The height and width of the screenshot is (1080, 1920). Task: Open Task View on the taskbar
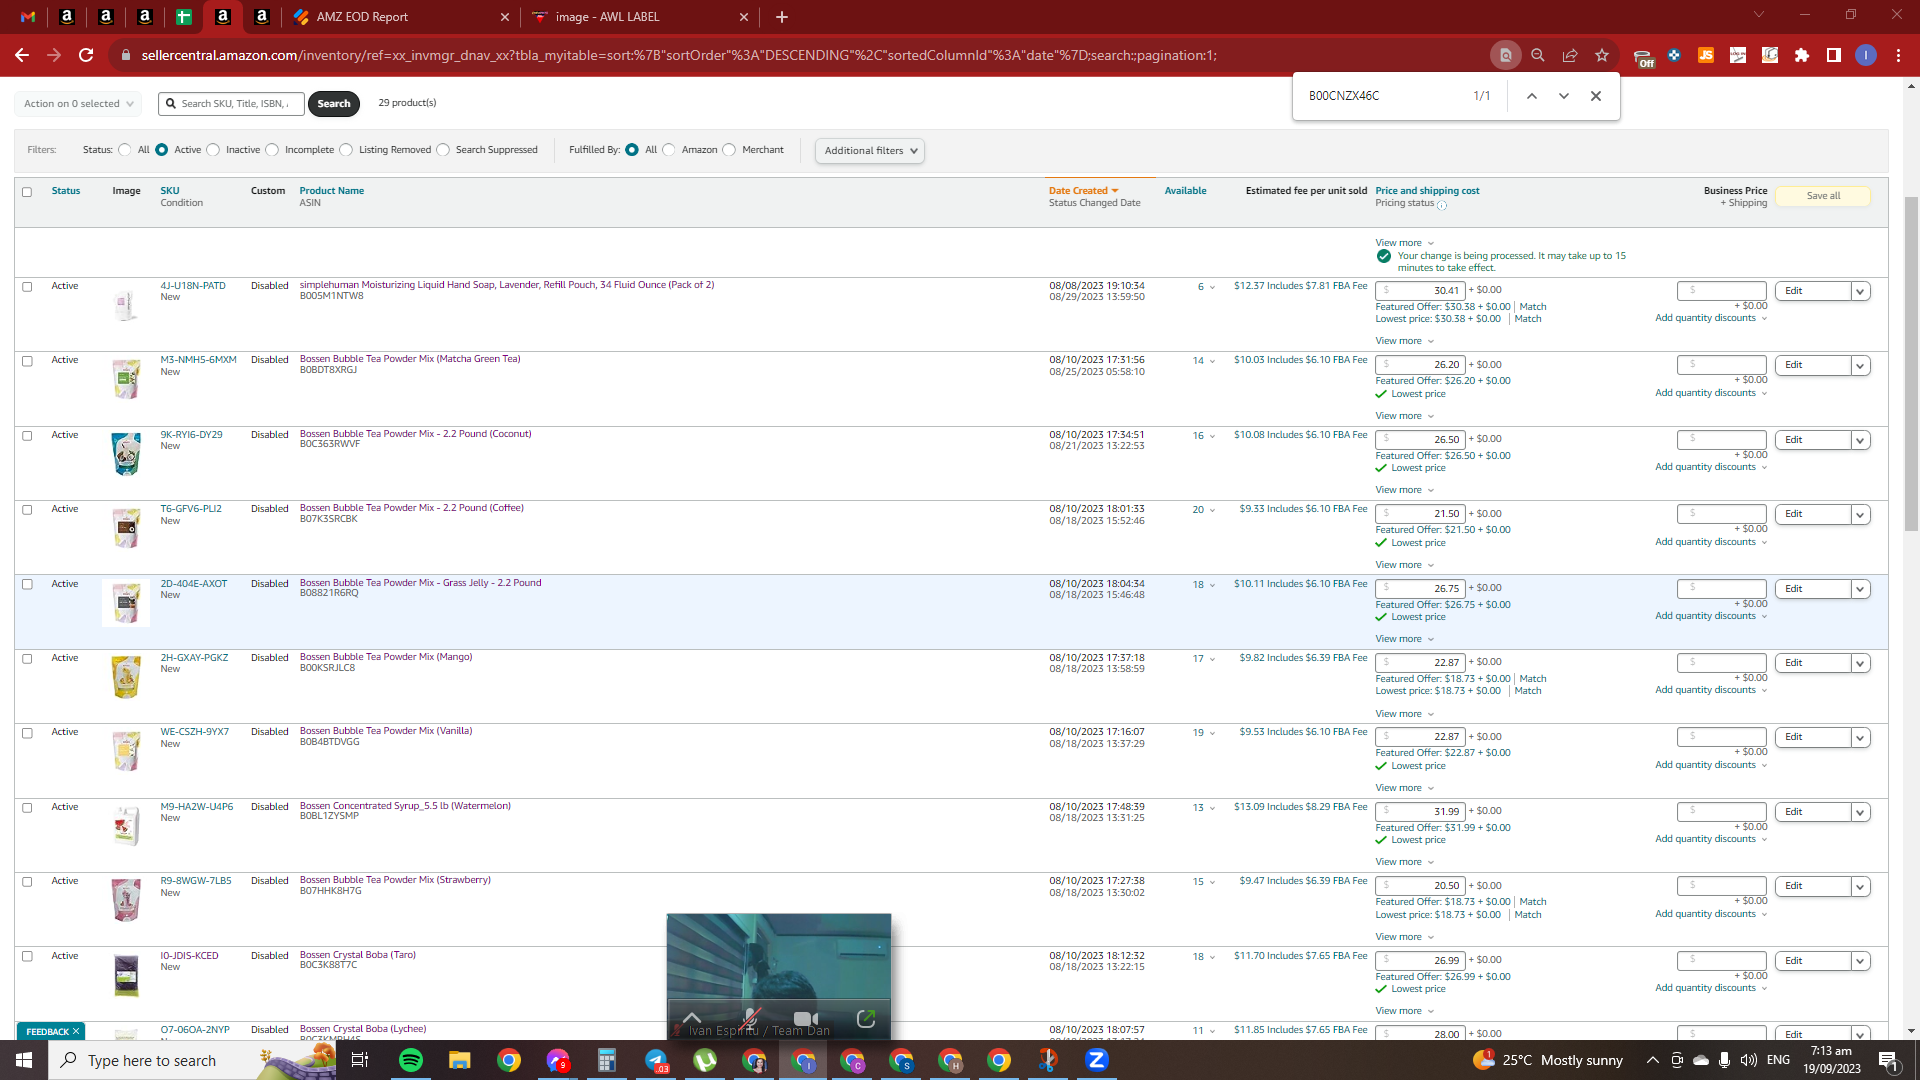[x=360, y=1060]
